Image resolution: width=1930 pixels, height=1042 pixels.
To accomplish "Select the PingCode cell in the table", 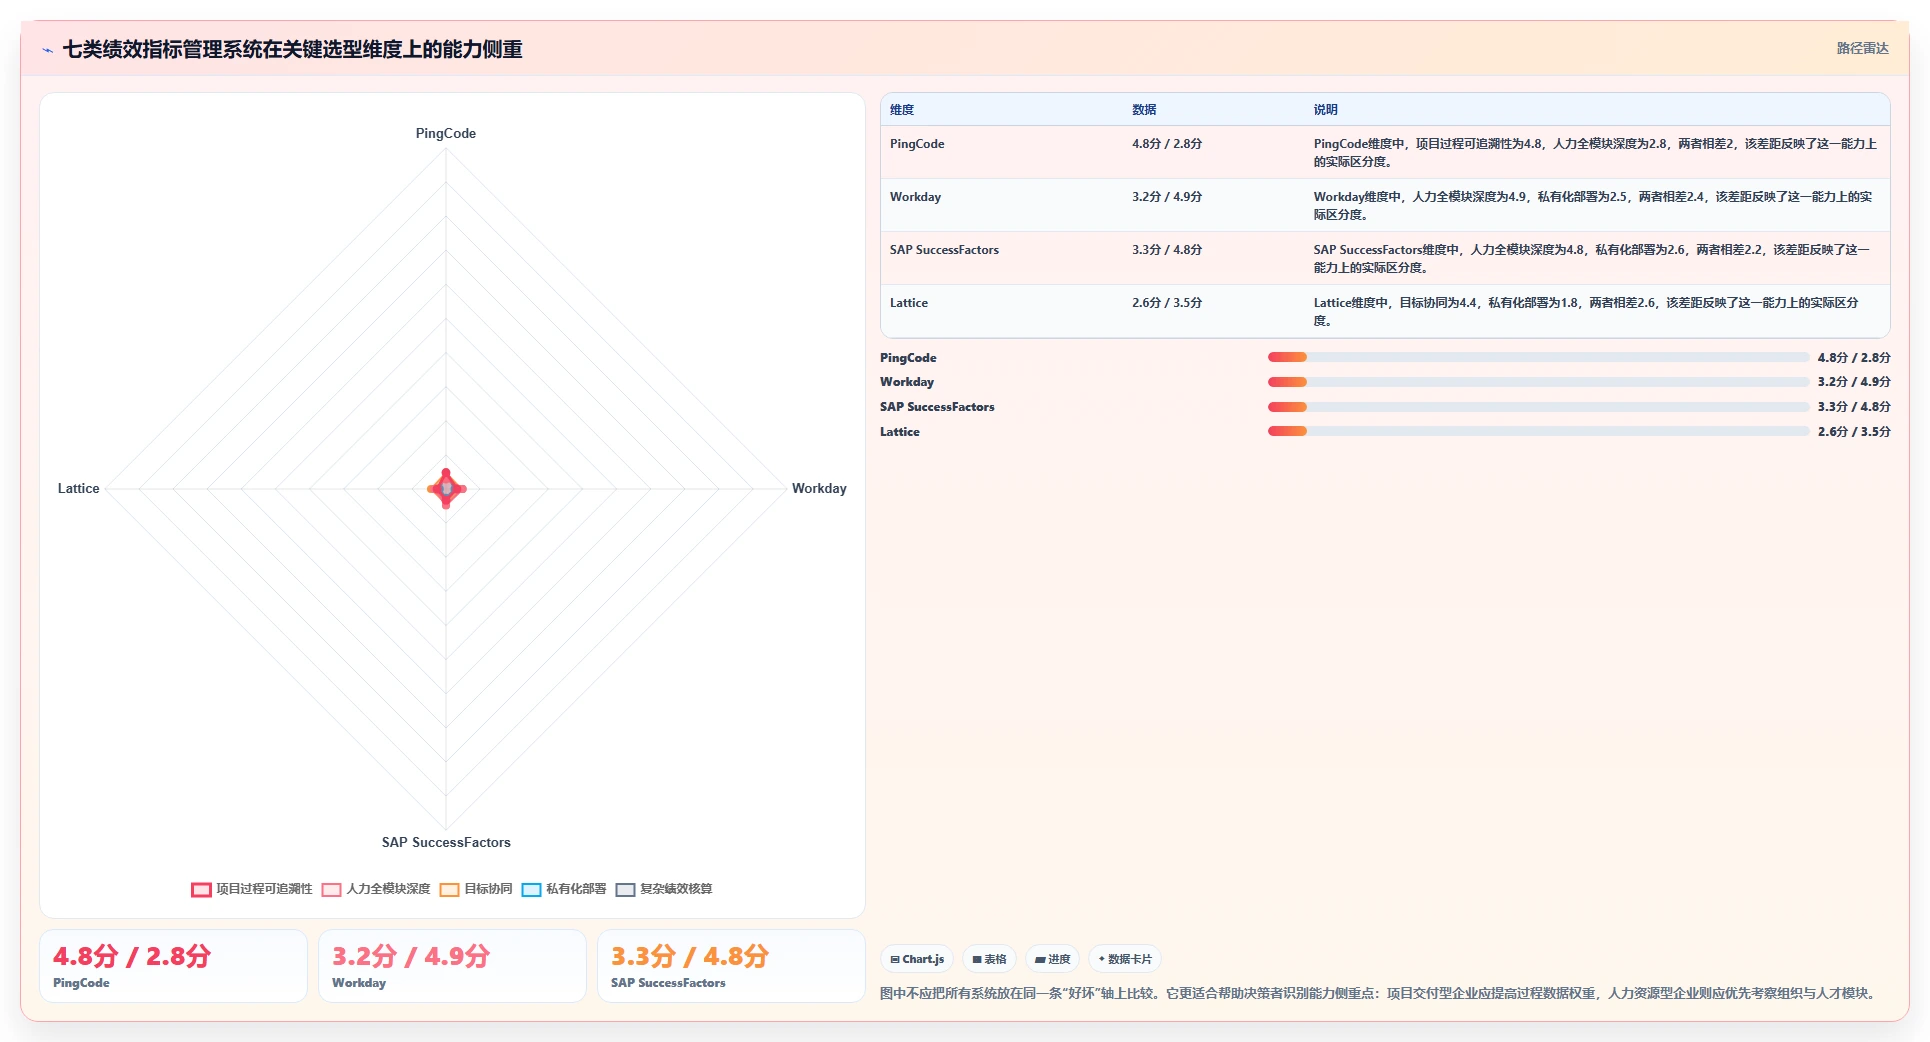I will point(917,144).
